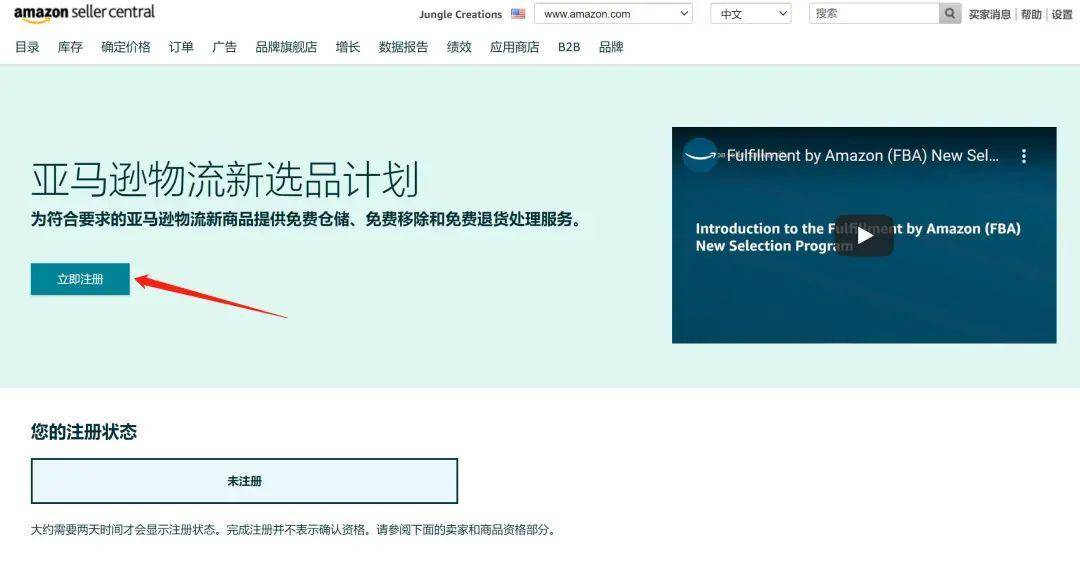Click the 未注册 status box
The image size is (1080, 567).
click(x=245, y=481)
